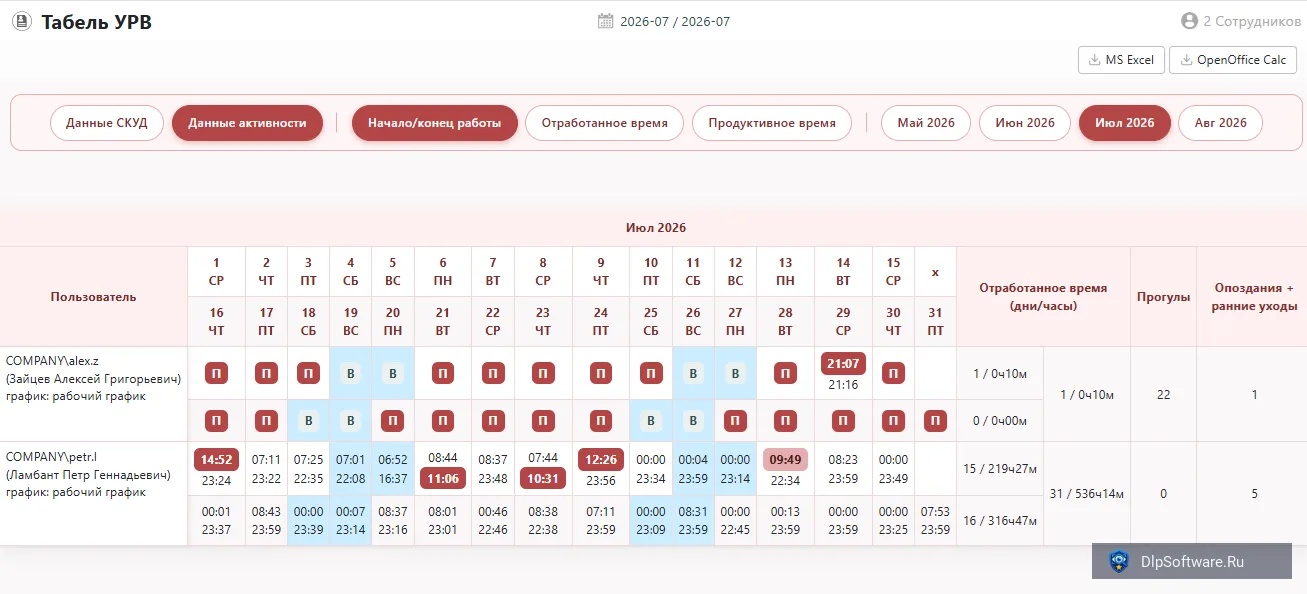Image resolution: width=1307 pixels, height=594 pixels.
Task: Click the 15 / 219ч27м half-month total
Action: click(x=1000, y=469)
